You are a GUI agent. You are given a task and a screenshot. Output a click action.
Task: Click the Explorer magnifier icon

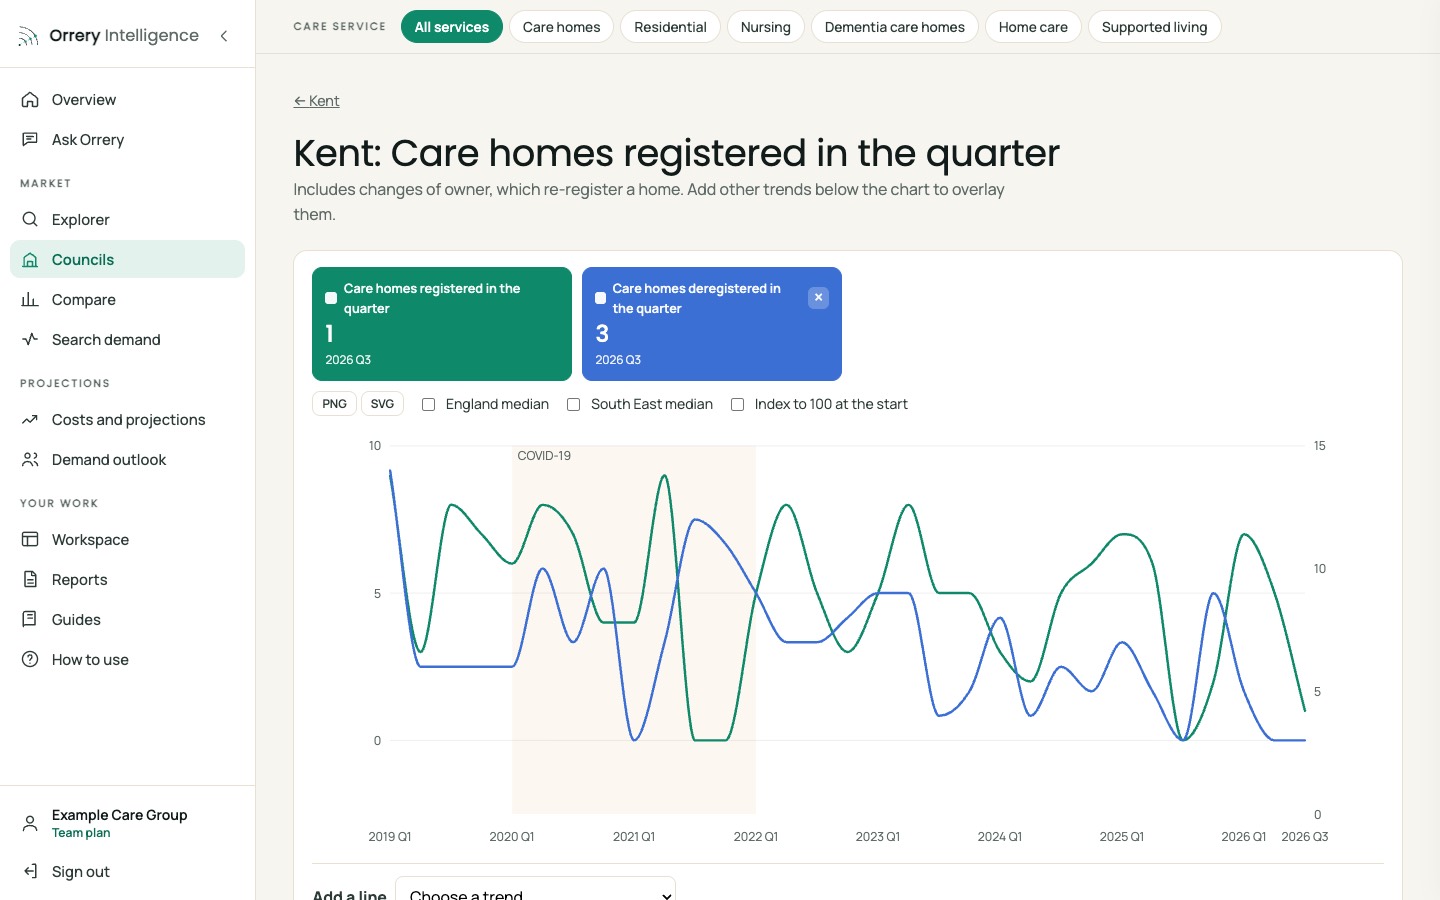(x=30, y=220)
